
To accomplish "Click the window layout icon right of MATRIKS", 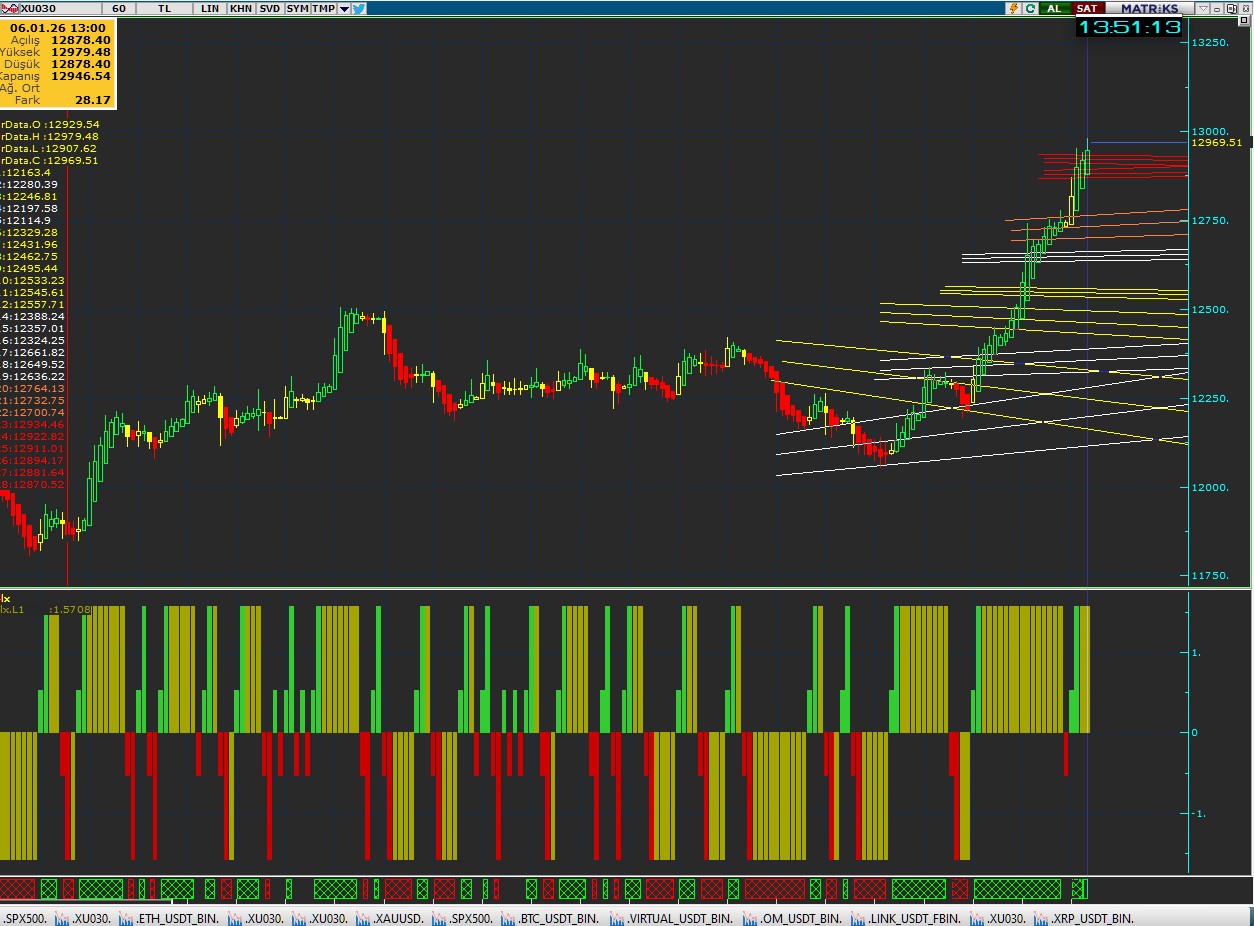I will click(1230, 8).
